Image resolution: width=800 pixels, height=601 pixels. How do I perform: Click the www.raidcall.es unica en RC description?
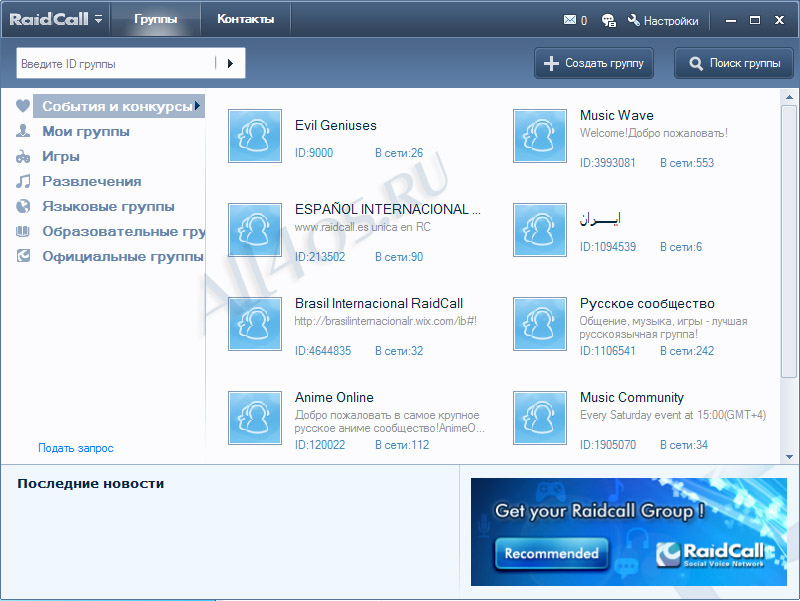click(363, 227)
